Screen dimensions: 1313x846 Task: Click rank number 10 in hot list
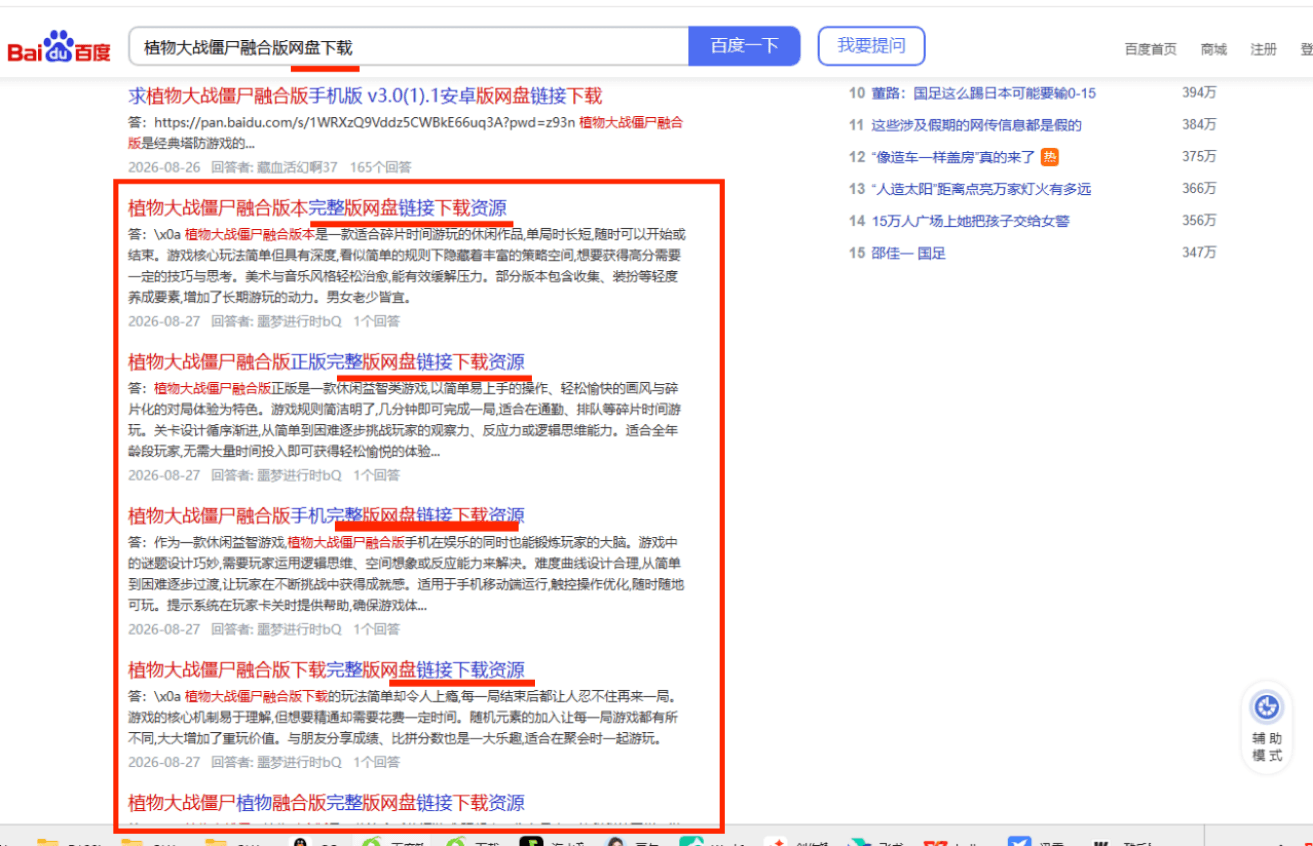[856, 93]
